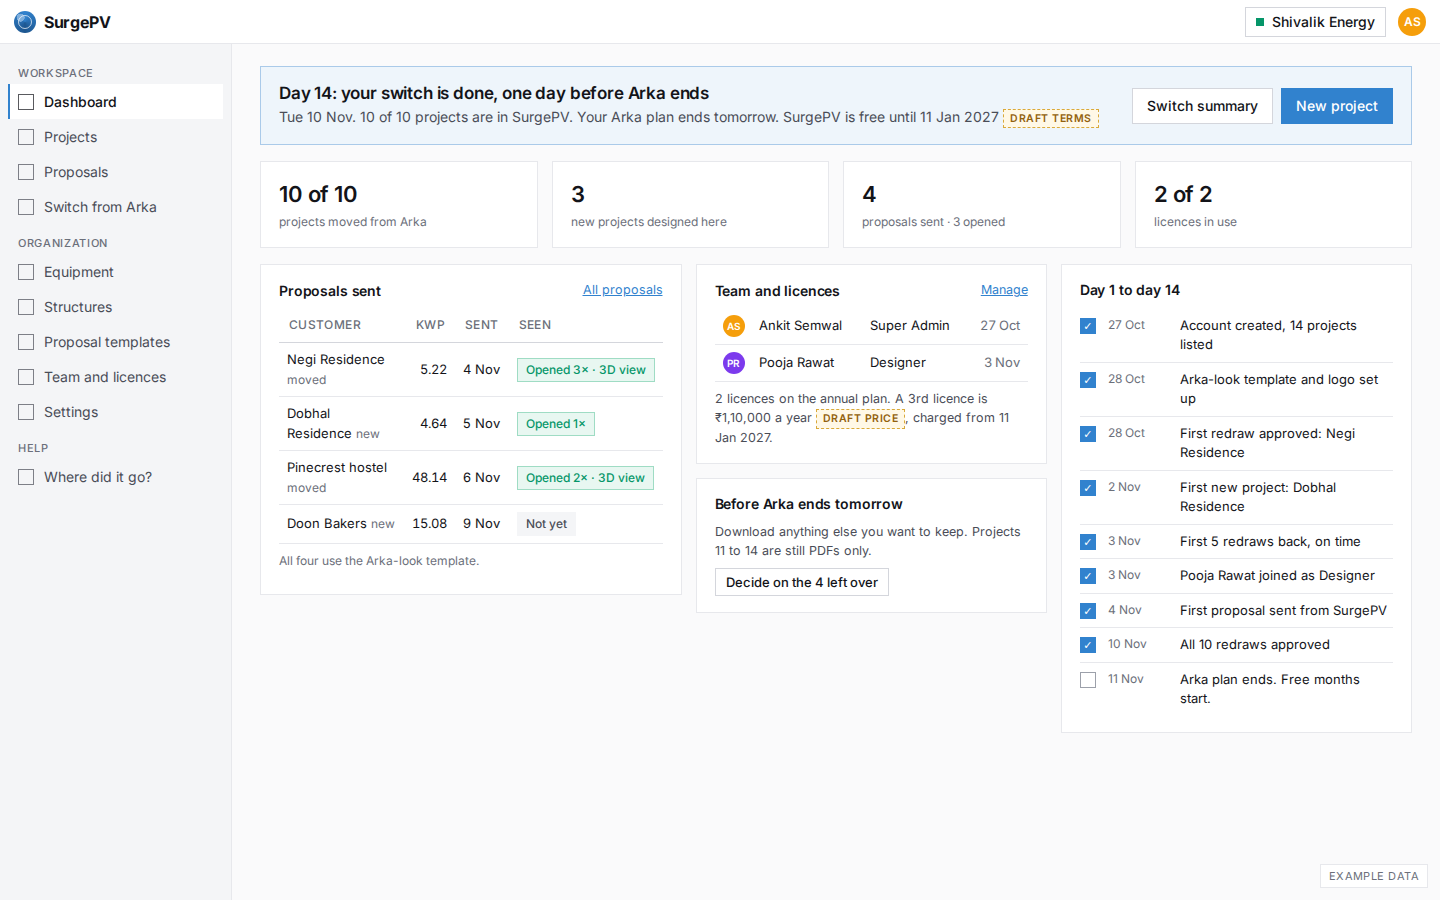Click Decide on the 4 left over
Screen dimensions: 1440x900
click(x=802, y=582)
